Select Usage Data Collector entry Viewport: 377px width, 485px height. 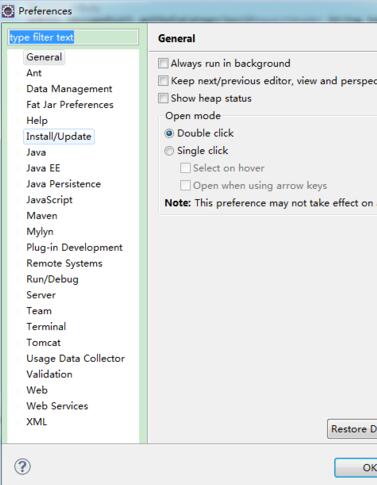tap(75, 358)
